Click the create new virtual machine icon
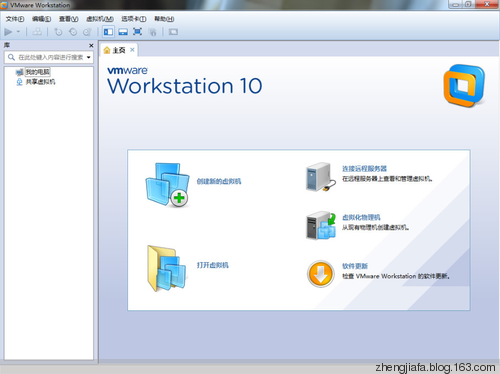Viewport: 500px width, 374px height. point(167,185)
